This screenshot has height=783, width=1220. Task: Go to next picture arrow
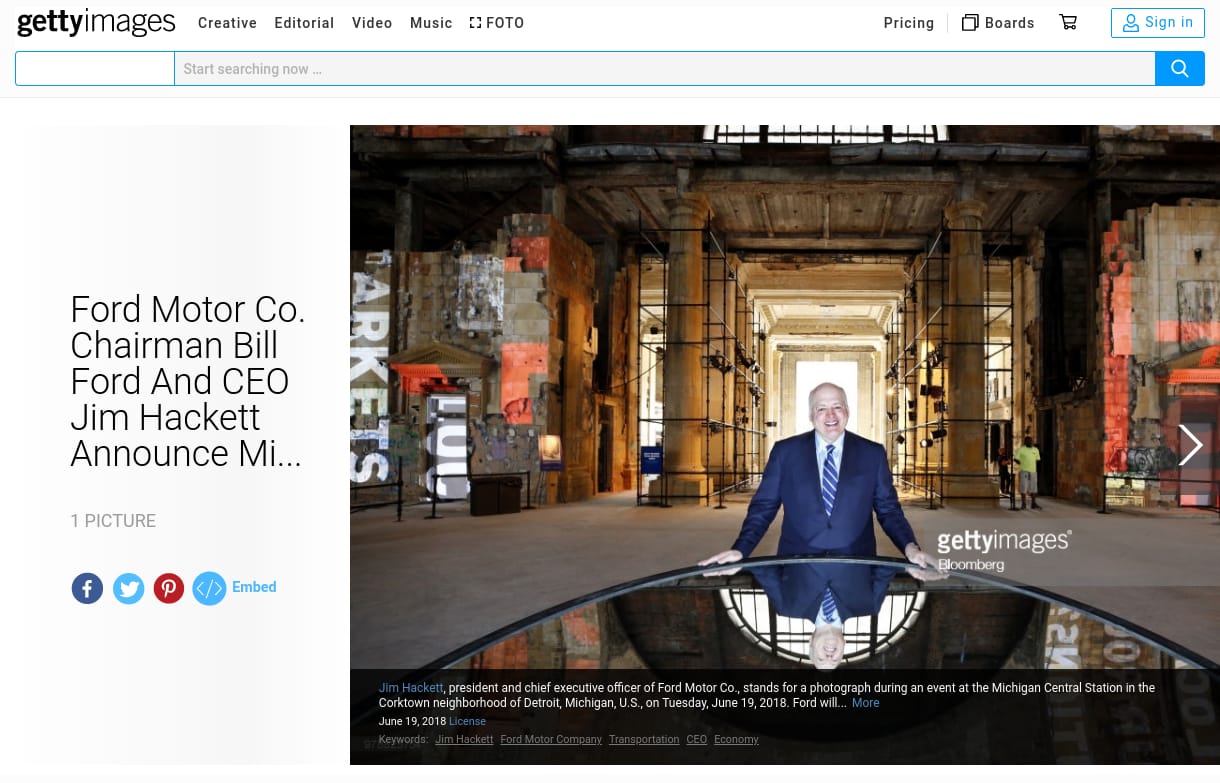tap(1189, 445)
